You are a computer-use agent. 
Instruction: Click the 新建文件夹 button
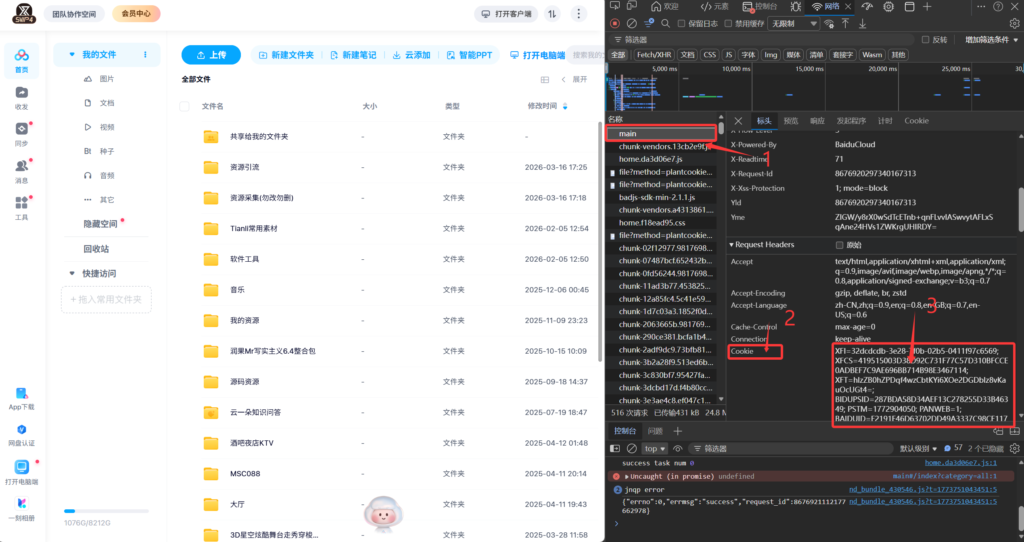pos(286,56)
